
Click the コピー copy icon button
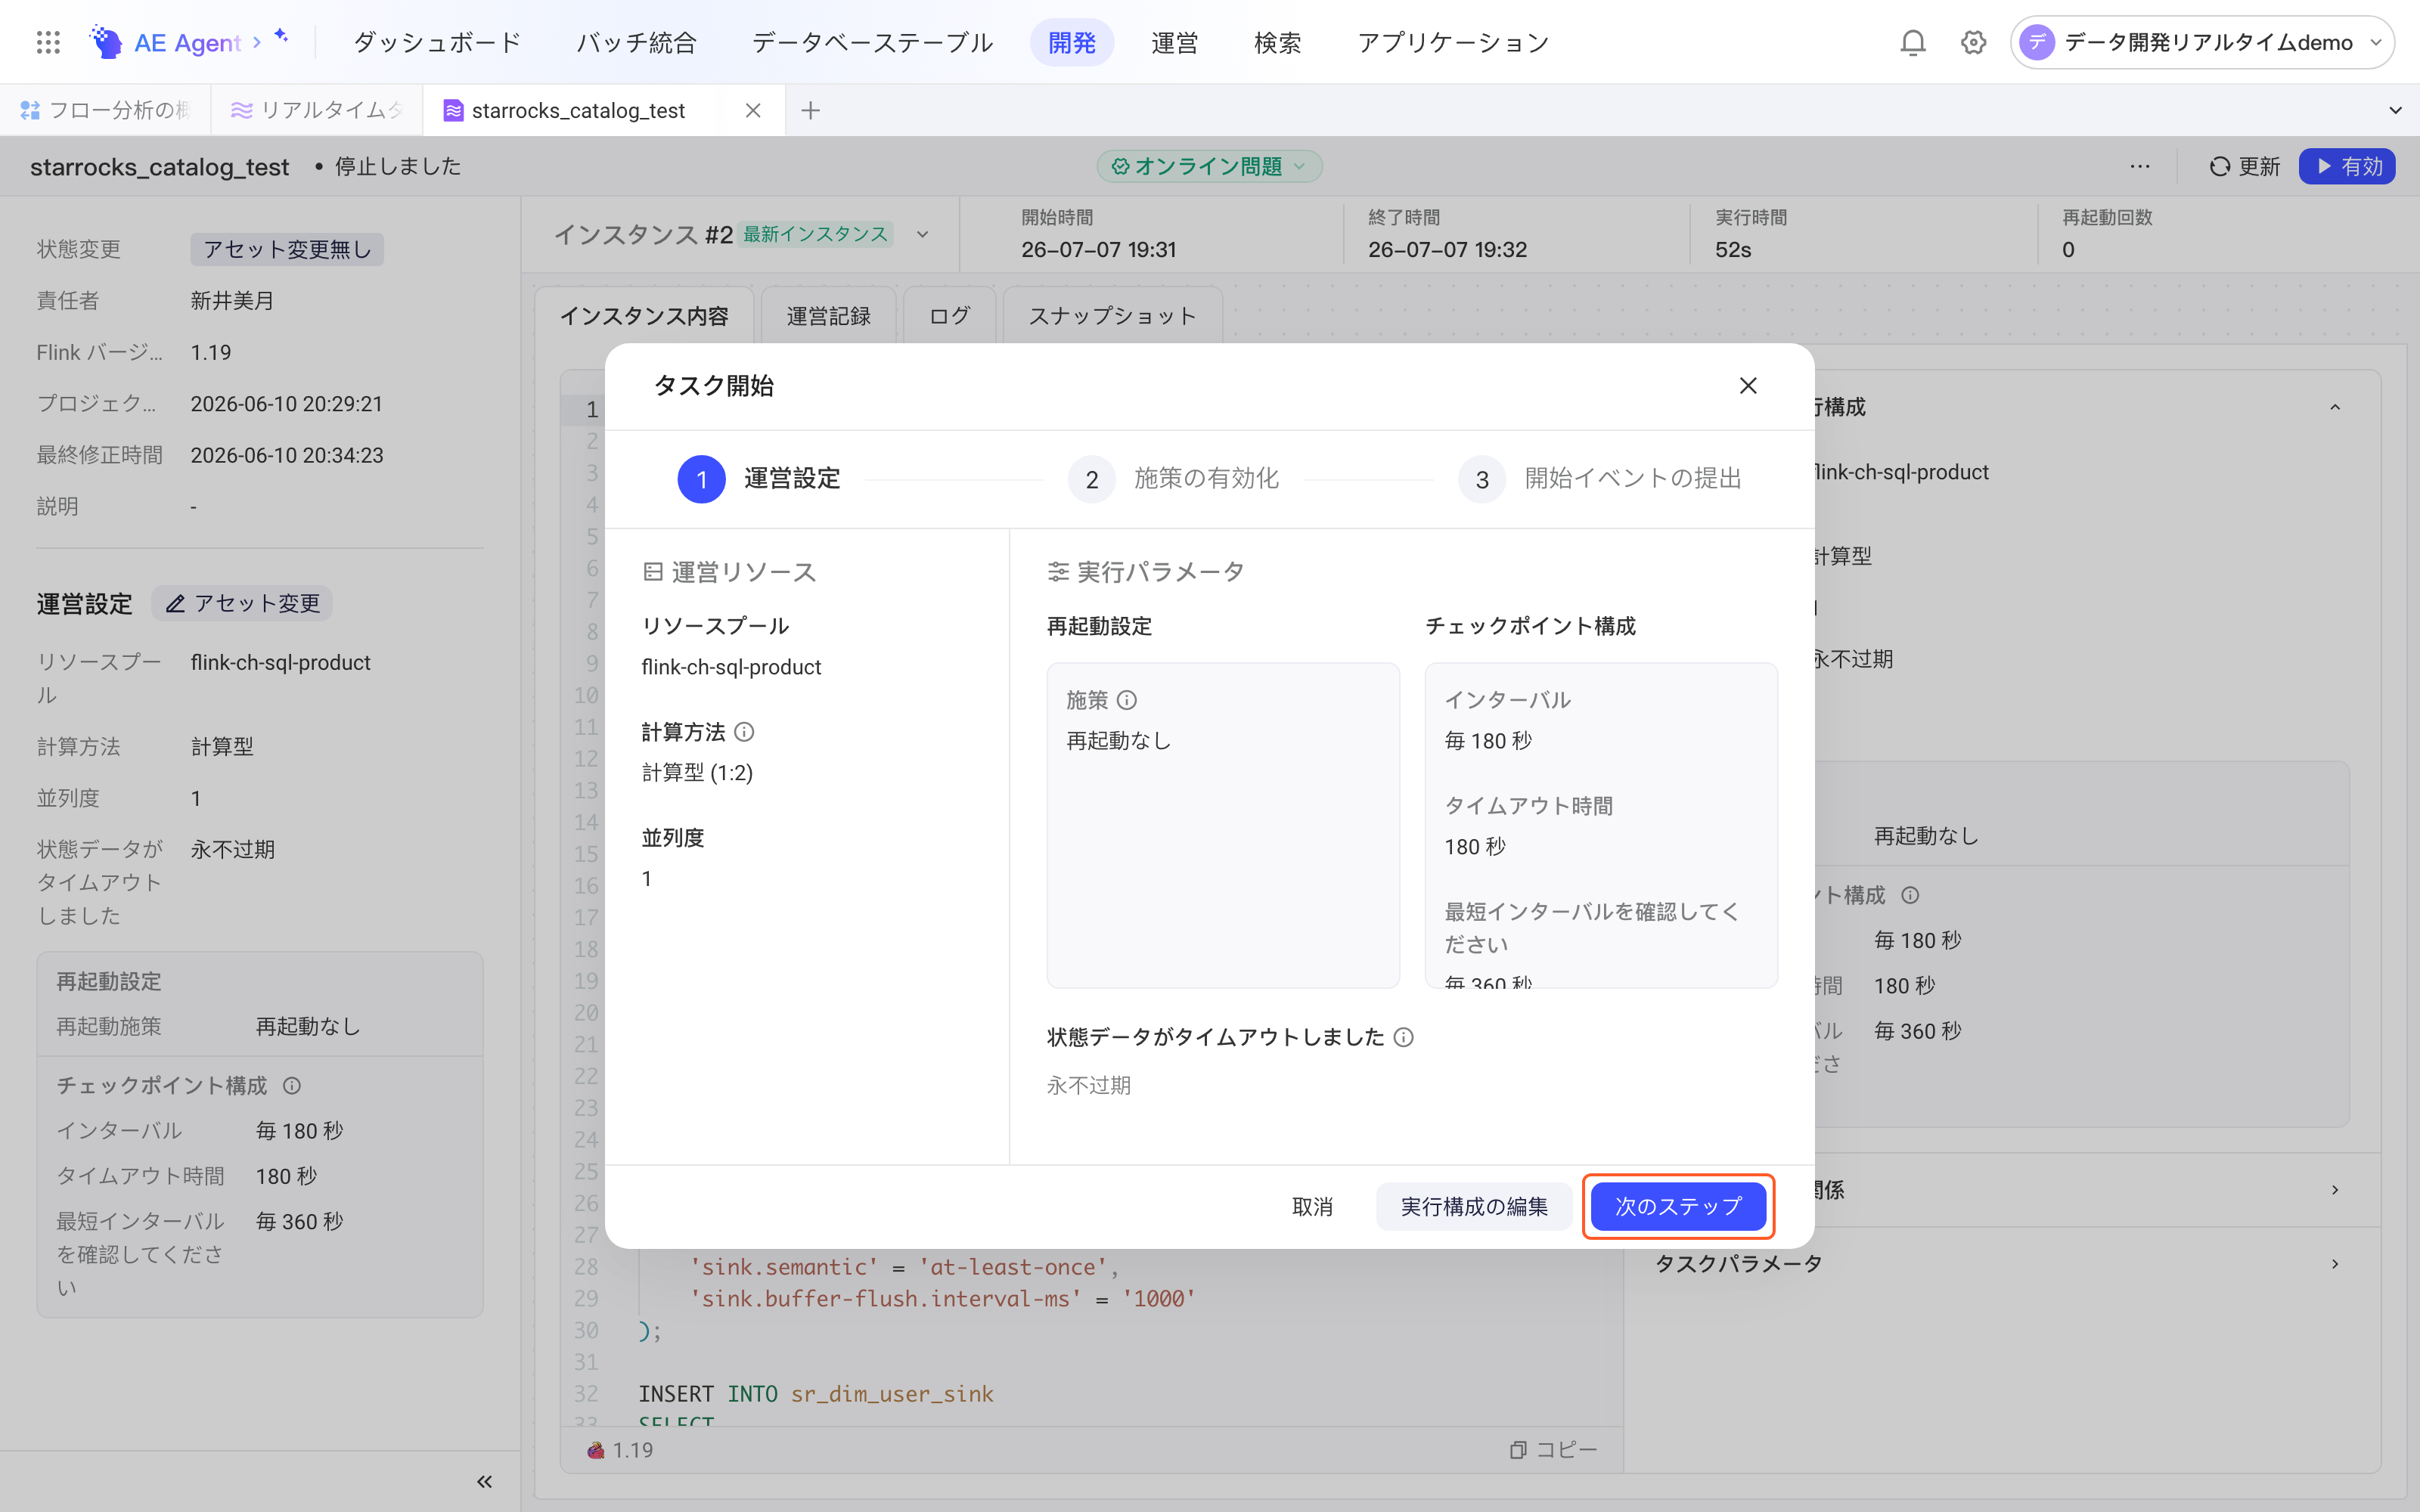[x=1553, y=1449]
